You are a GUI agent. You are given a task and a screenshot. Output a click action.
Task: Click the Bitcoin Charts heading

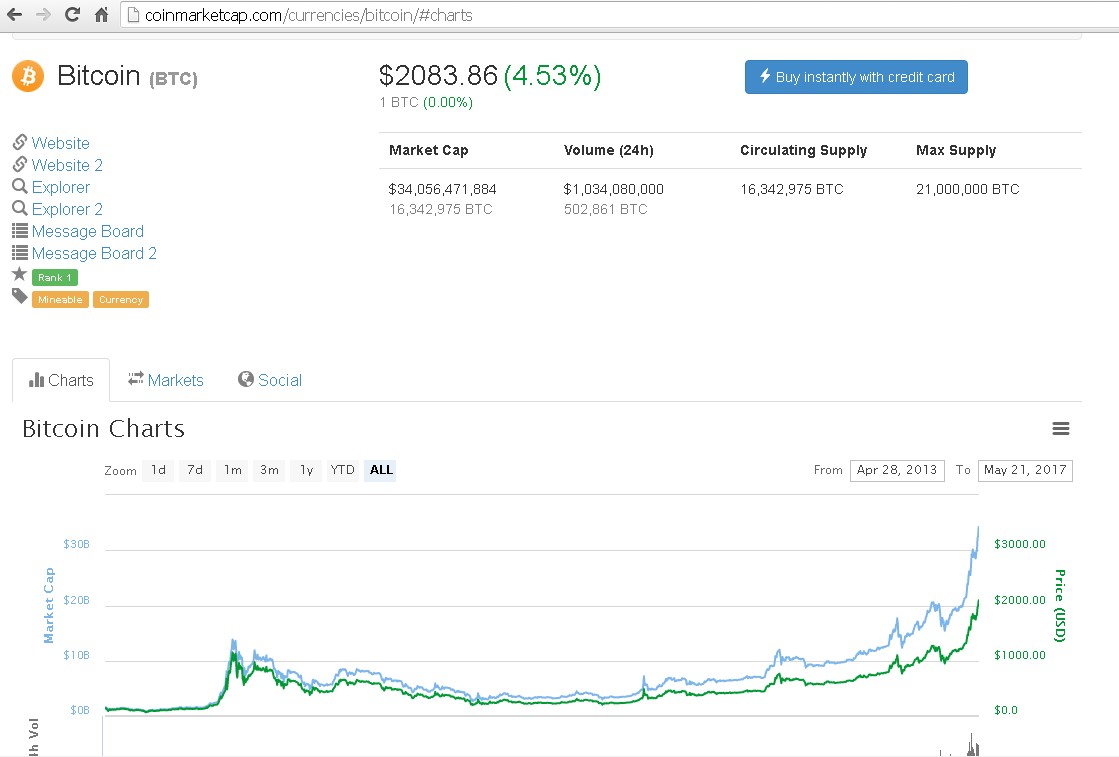pyautogui.click(x=103, y=429)
